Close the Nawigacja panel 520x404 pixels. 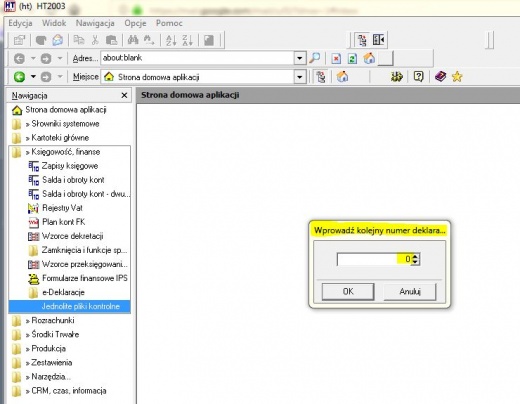pyautogui.click(x=124, y=96)
